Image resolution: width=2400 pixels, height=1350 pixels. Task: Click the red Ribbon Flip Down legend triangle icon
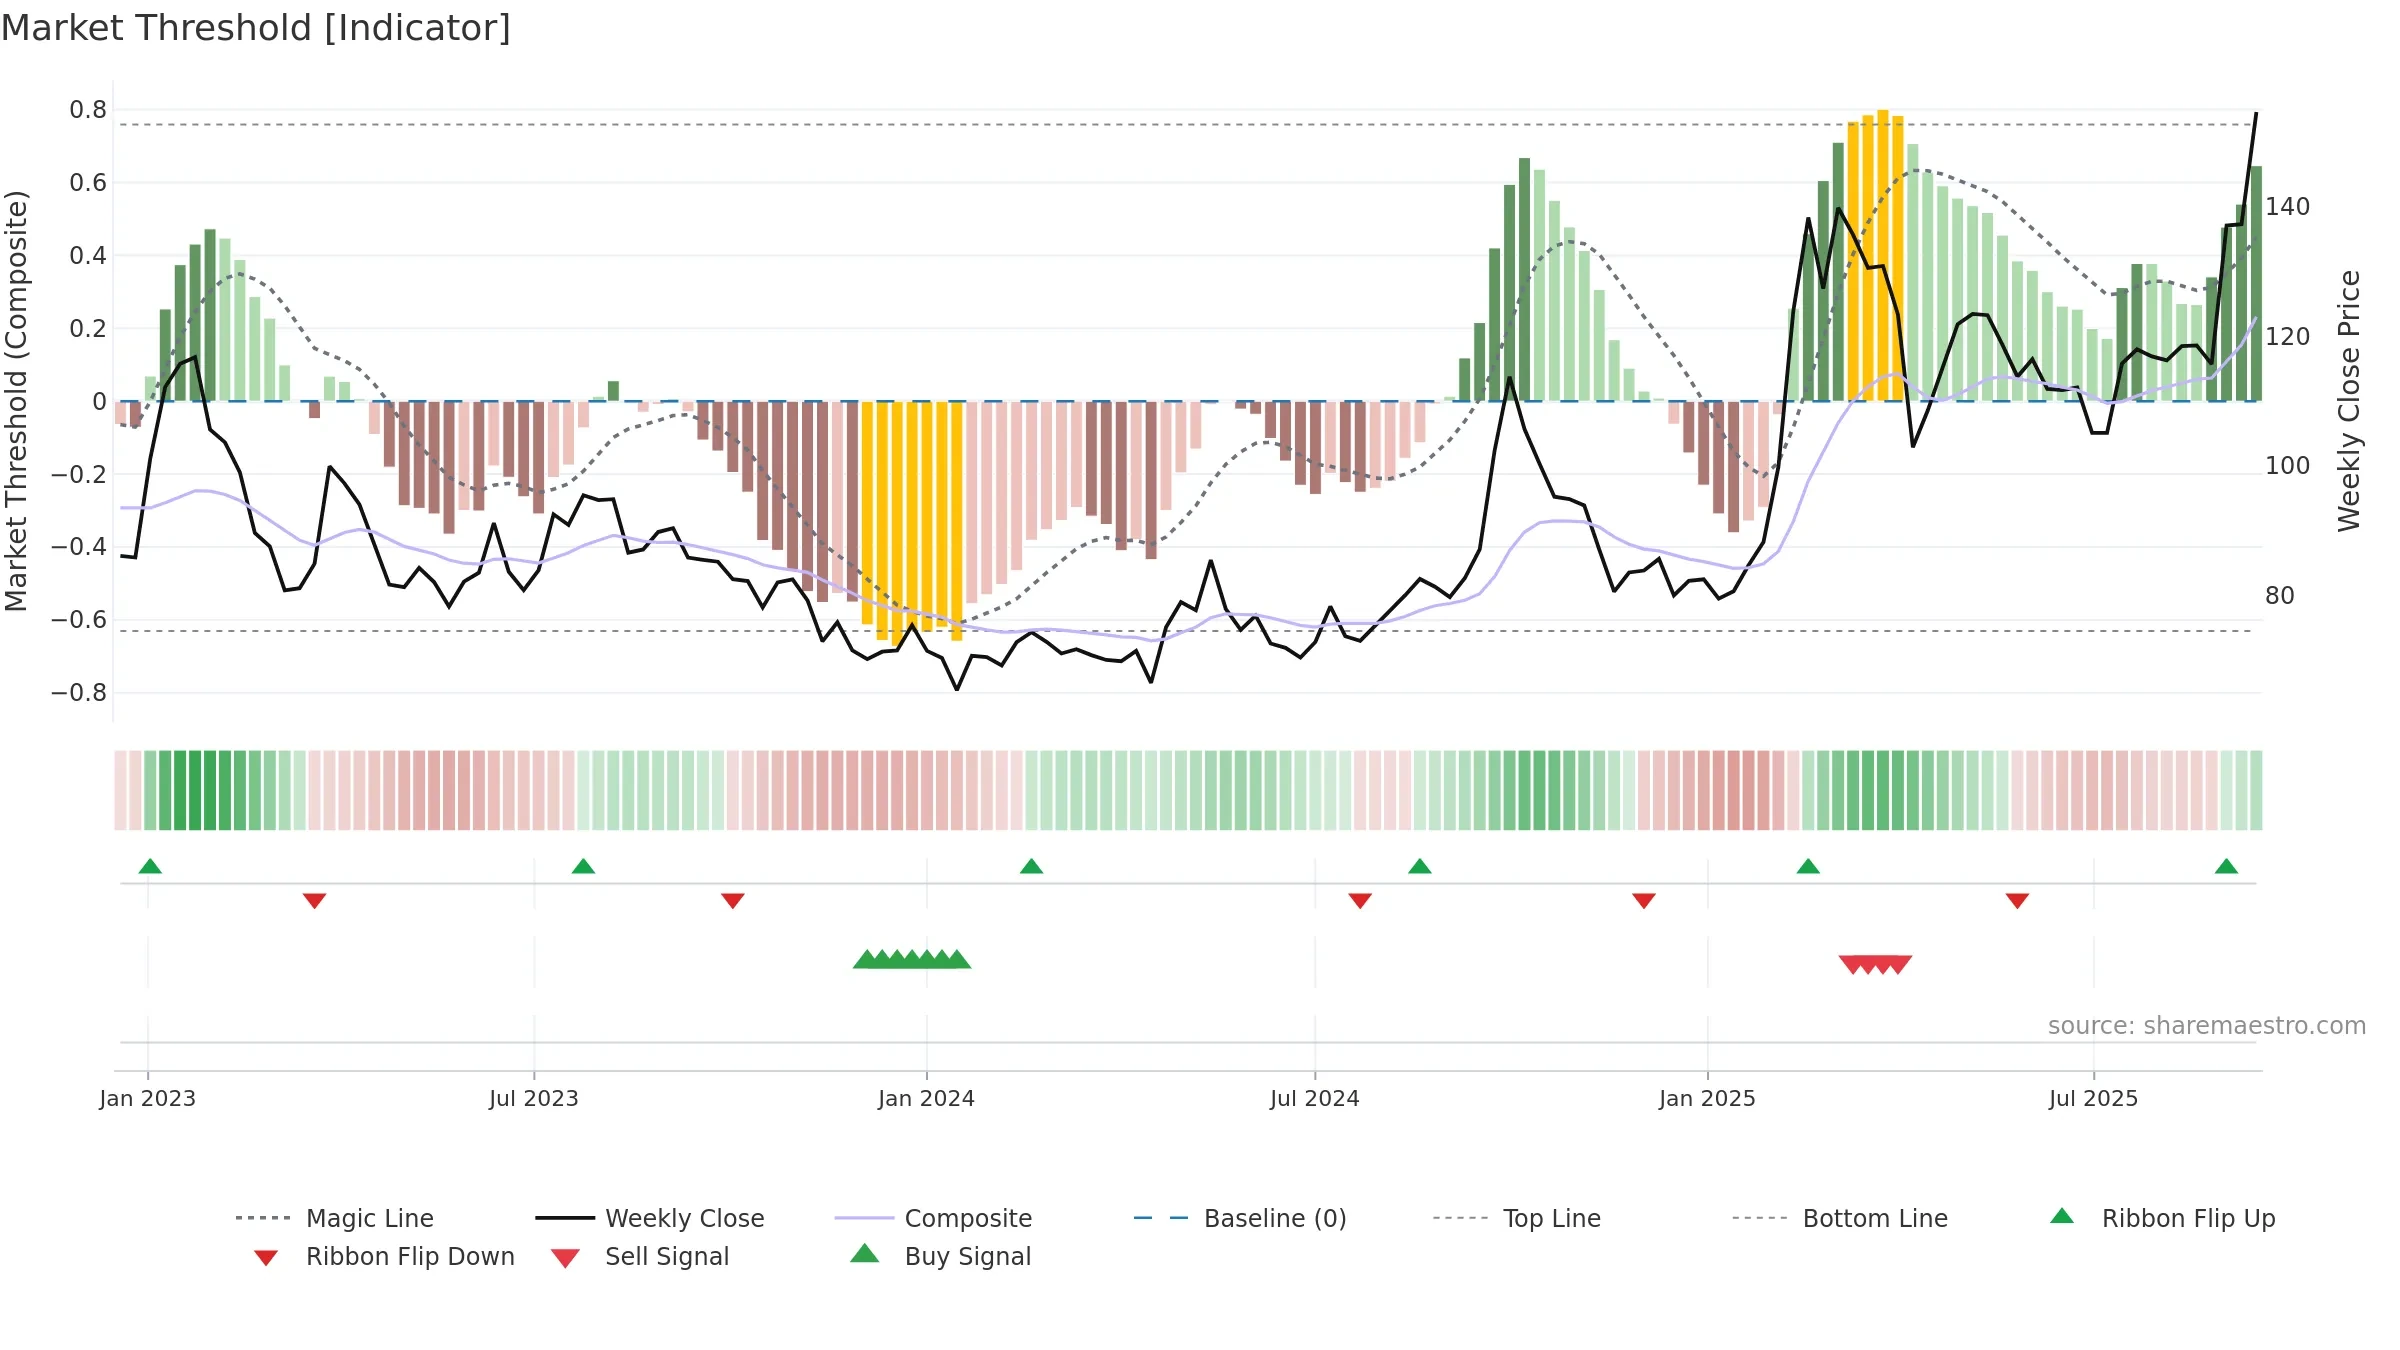(x=266, y=1258)
